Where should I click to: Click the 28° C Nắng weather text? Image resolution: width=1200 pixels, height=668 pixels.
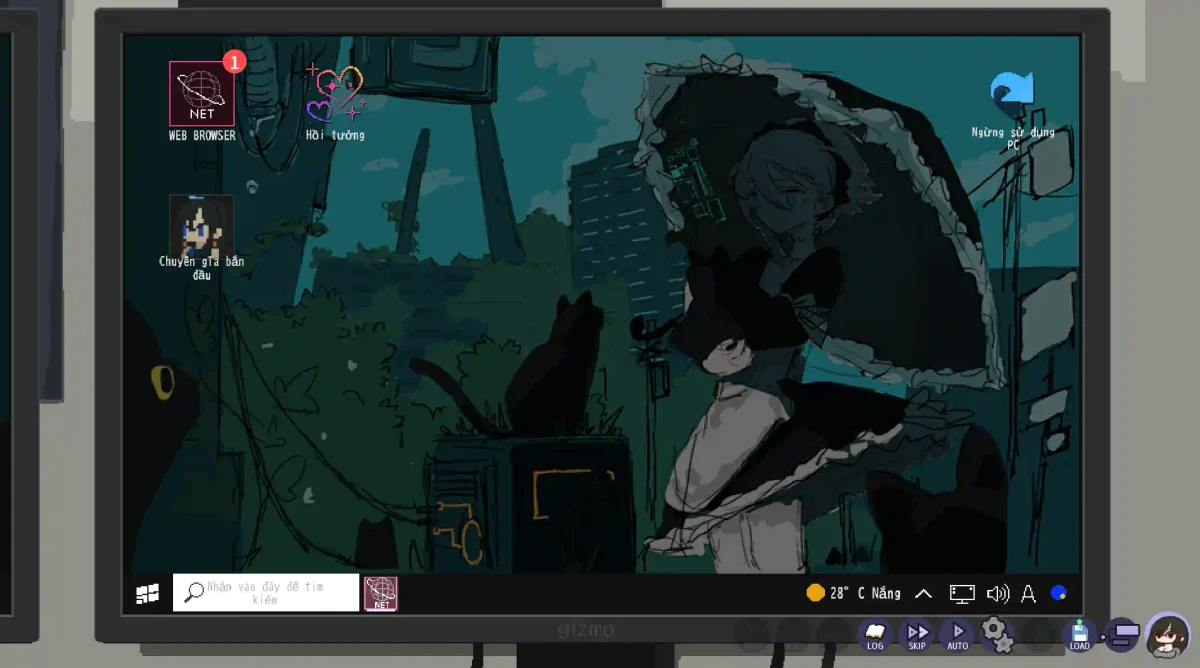pos(865,593)
